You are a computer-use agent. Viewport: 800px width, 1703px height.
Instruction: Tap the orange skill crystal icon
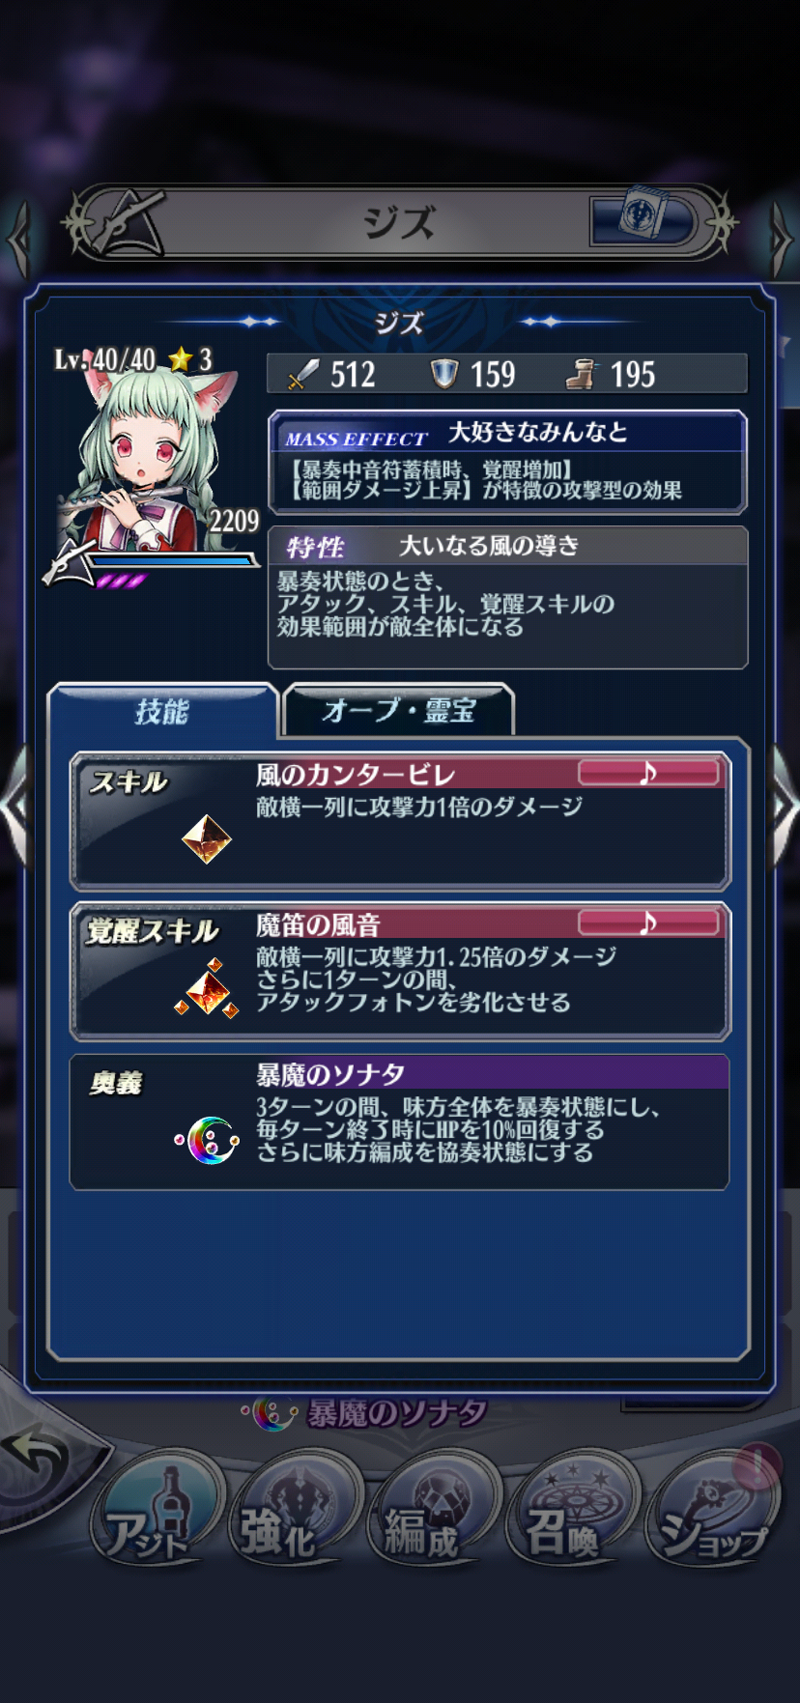(x=207, y=838)
